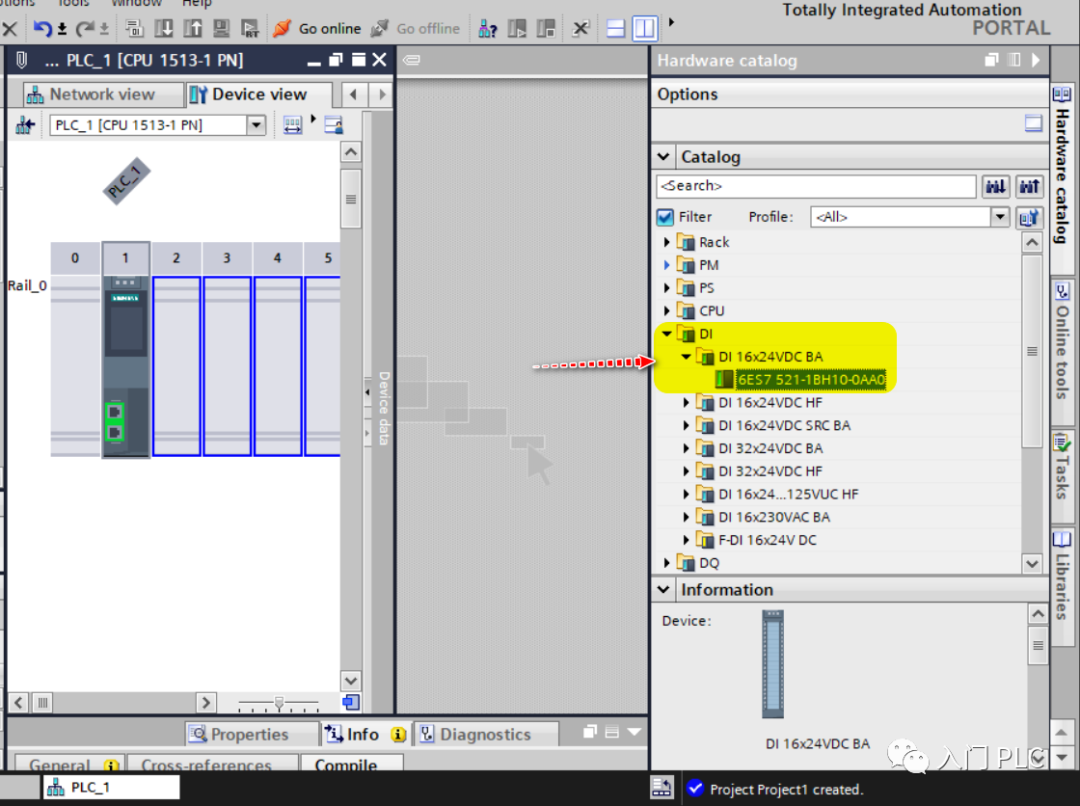Viewport: 1080px width, 806px height.
Task: Click the Go offline button
Action: (x=415, y=28)
